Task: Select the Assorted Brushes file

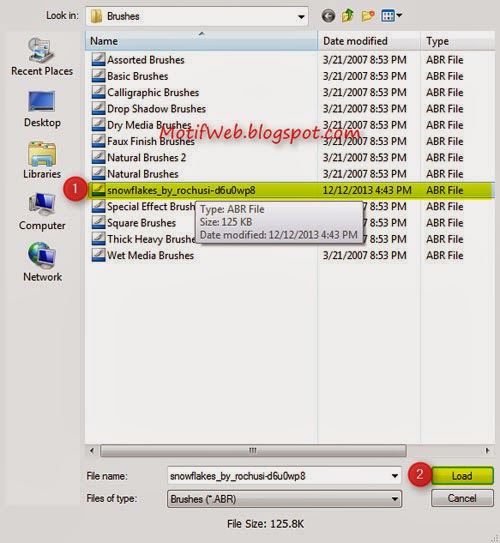Action: [x=146, y=60]
